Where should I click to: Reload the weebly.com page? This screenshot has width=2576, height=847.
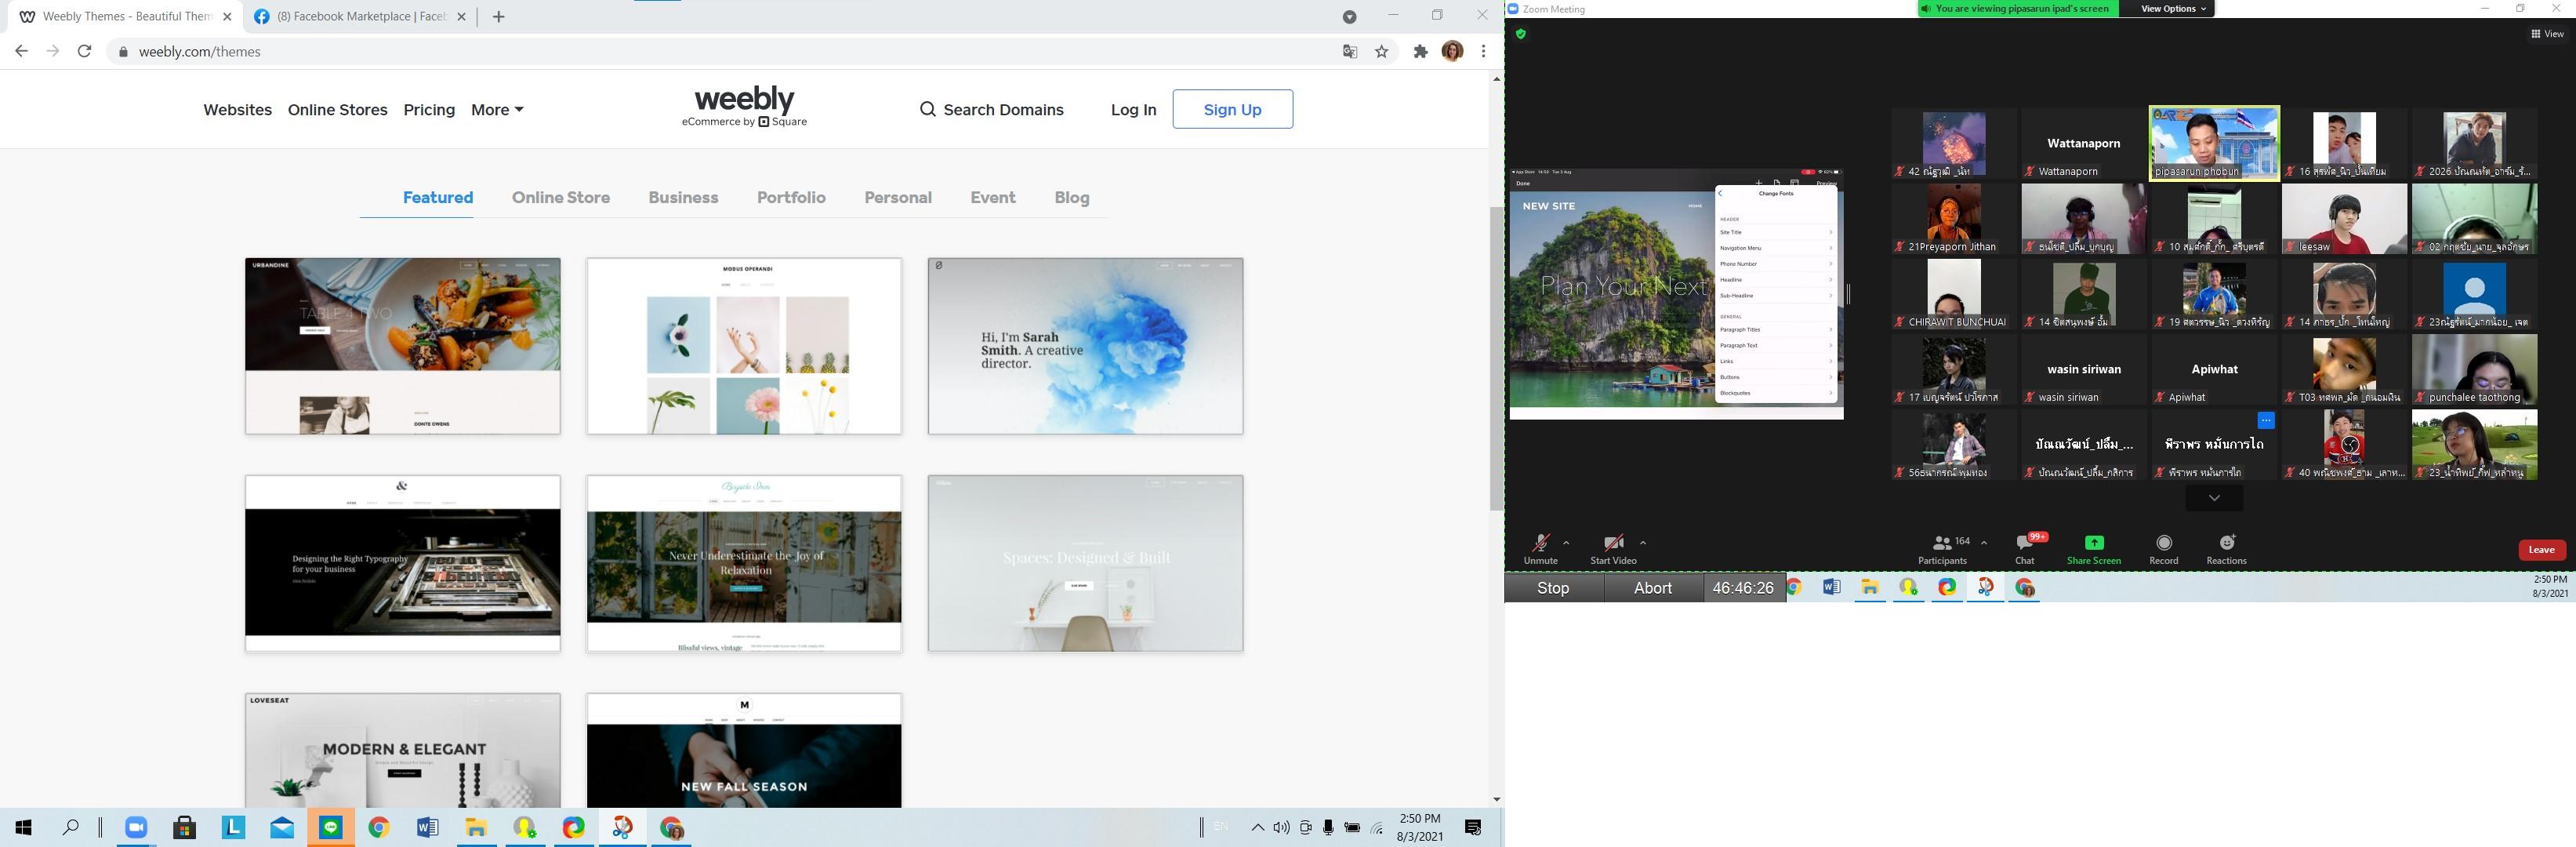pyautogui.click(x=85, y=51)
